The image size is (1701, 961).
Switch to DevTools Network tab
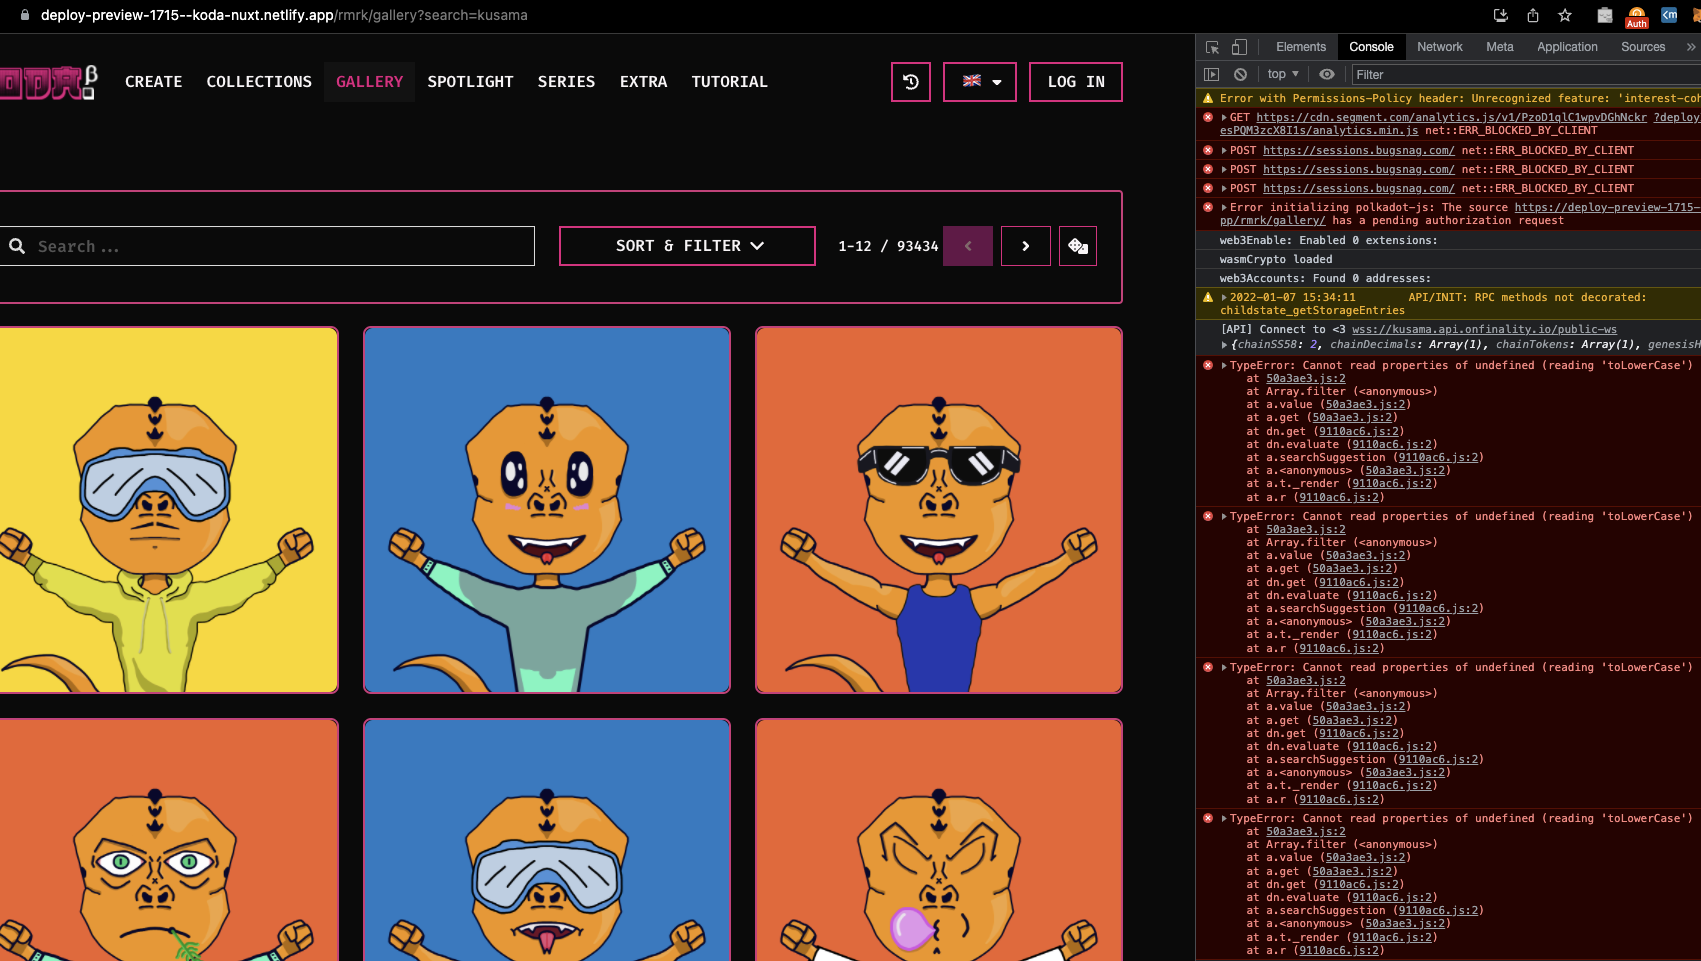(x=1439, y=47)
